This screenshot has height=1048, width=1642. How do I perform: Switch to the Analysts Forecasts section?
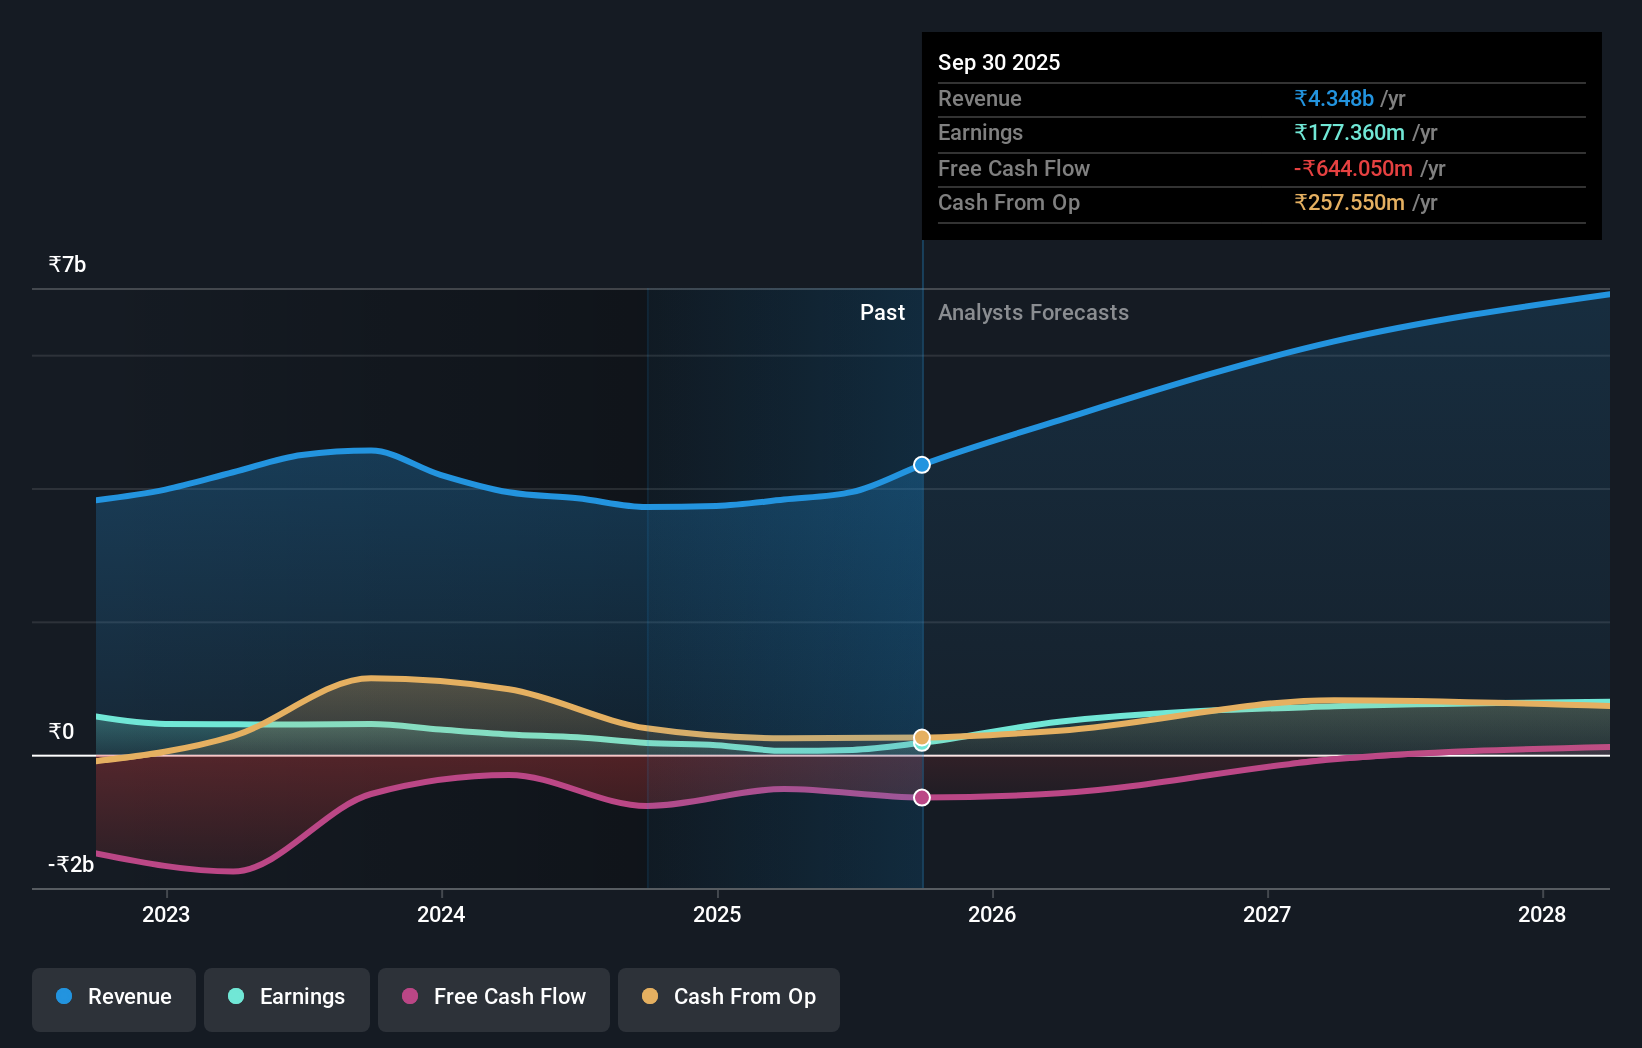click(x=1033, y=312)
